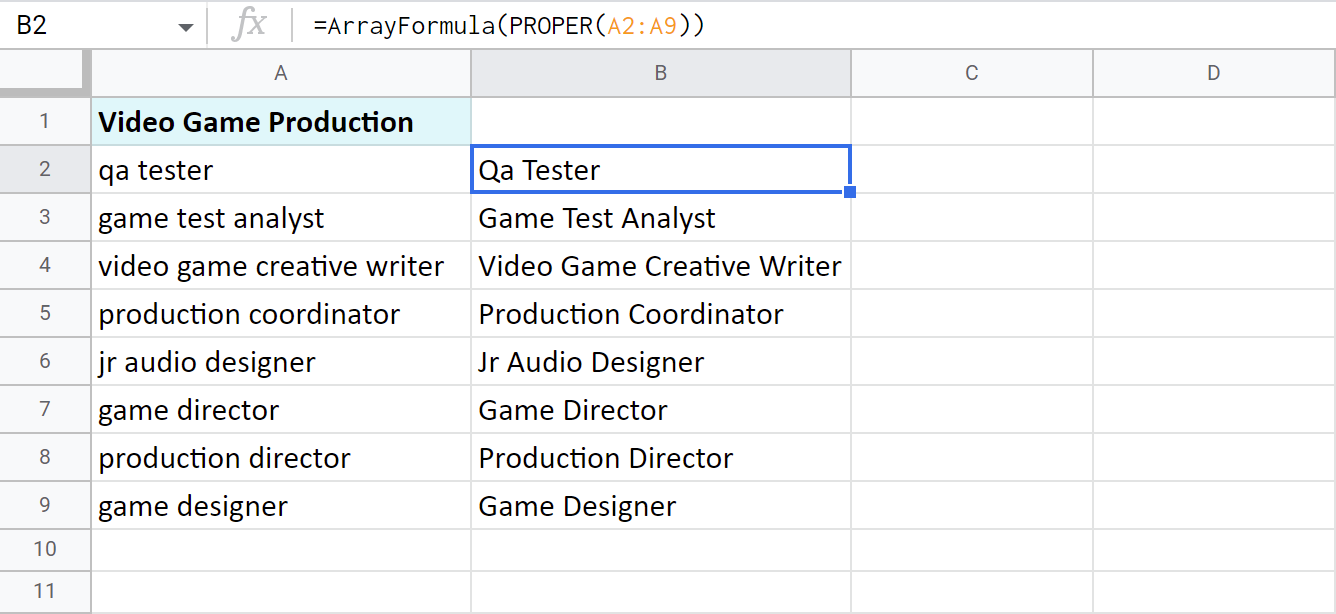1336x614 pixels.
Task: Select the 'Game Designer' cell in column B
Action: (660, 506)
